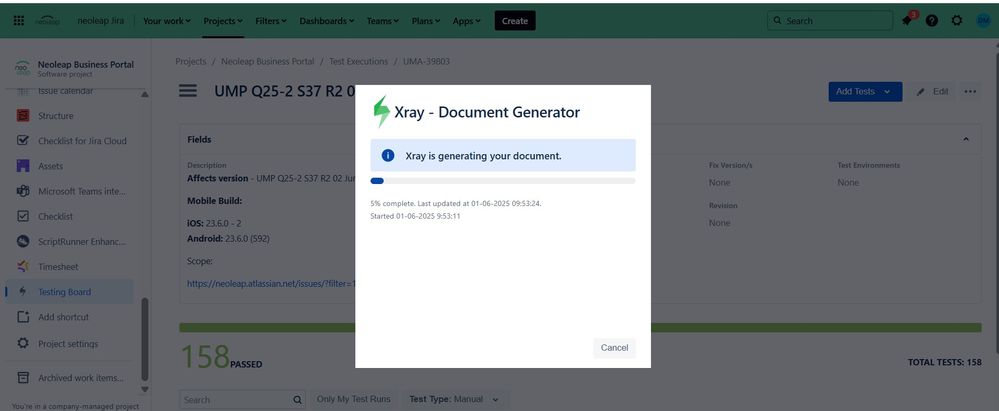The width and height of the screenshot is (999, 411).
Task: Click the Neoleap Business Portal project avatar
Action: click(22, 68)
